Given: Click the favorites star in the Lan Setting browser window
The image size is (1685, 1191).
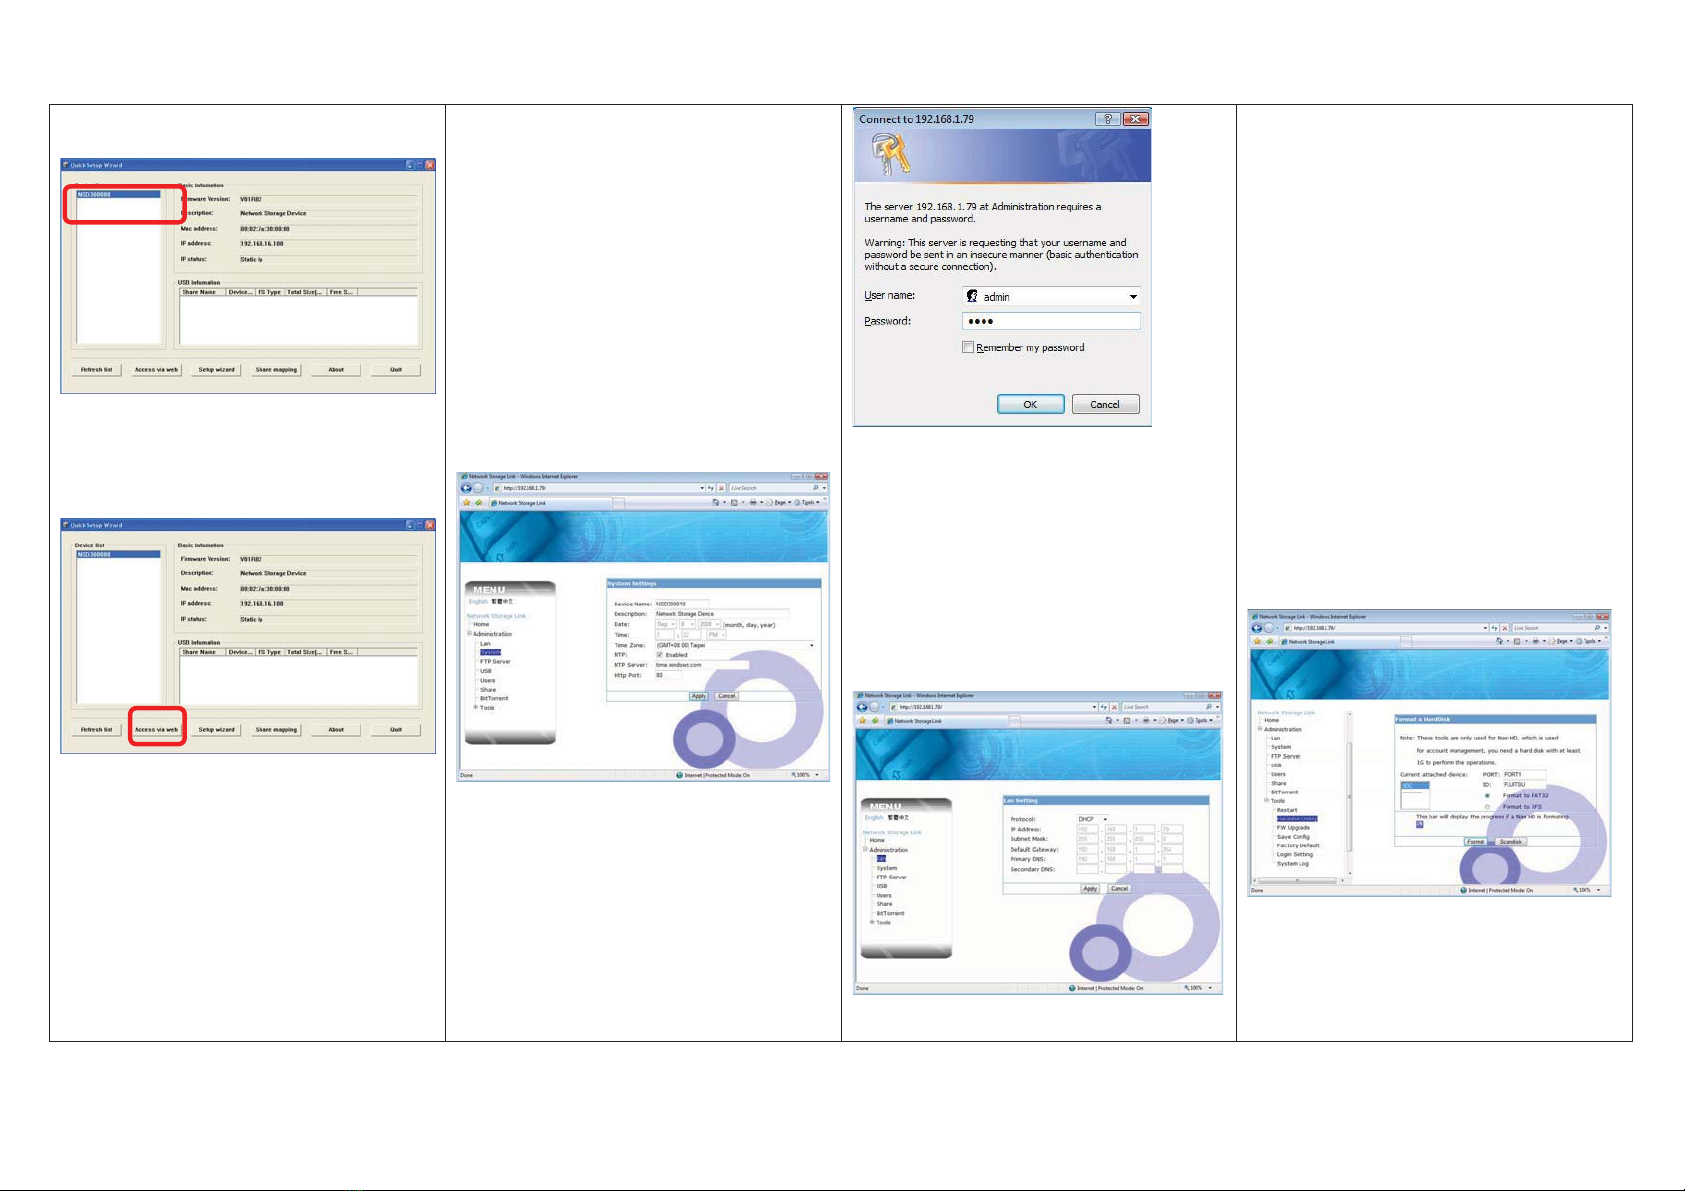Looking at the screenshot, I should point(862,720).
